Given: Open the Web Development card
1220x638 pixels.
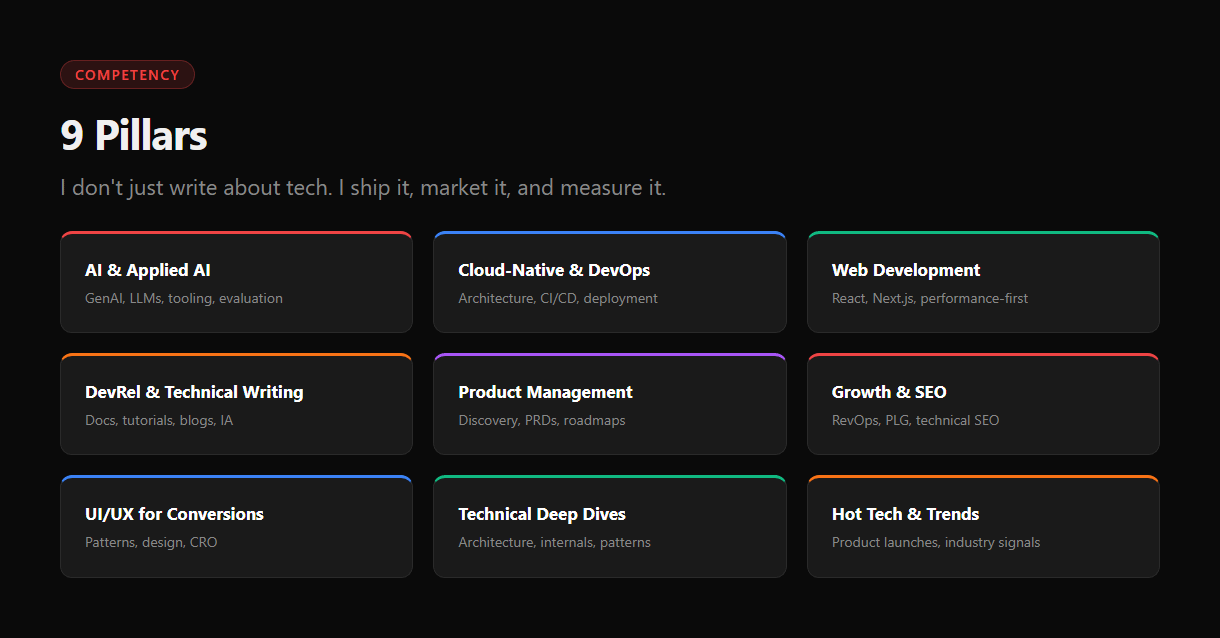Looking at the screenshot, I should click(x=983, y=282).
